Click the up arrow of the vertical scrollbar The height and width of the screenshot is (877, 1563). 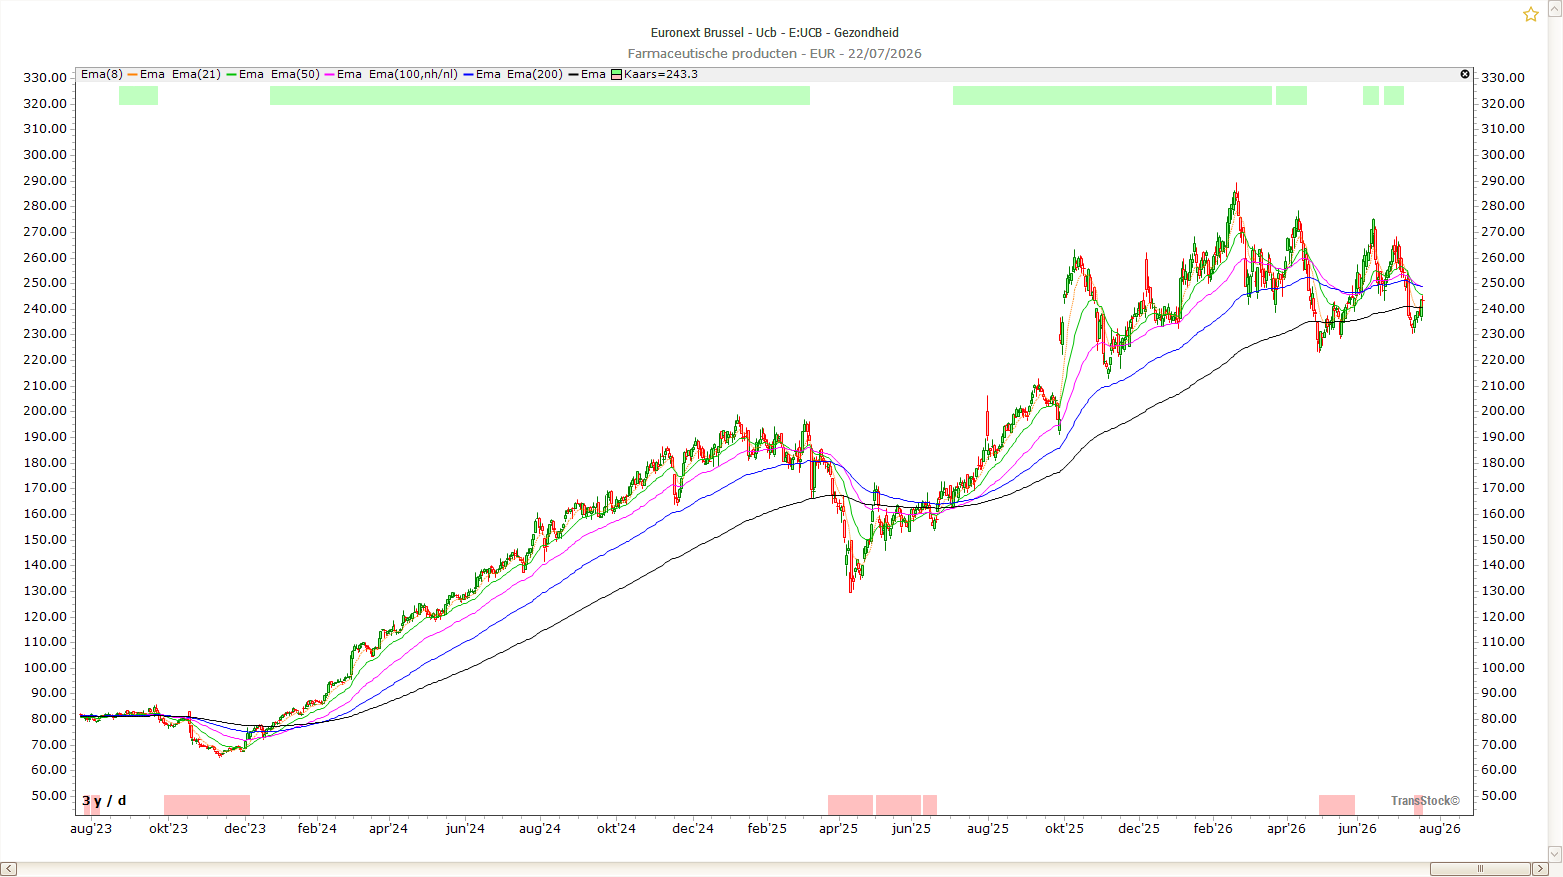1555,7
